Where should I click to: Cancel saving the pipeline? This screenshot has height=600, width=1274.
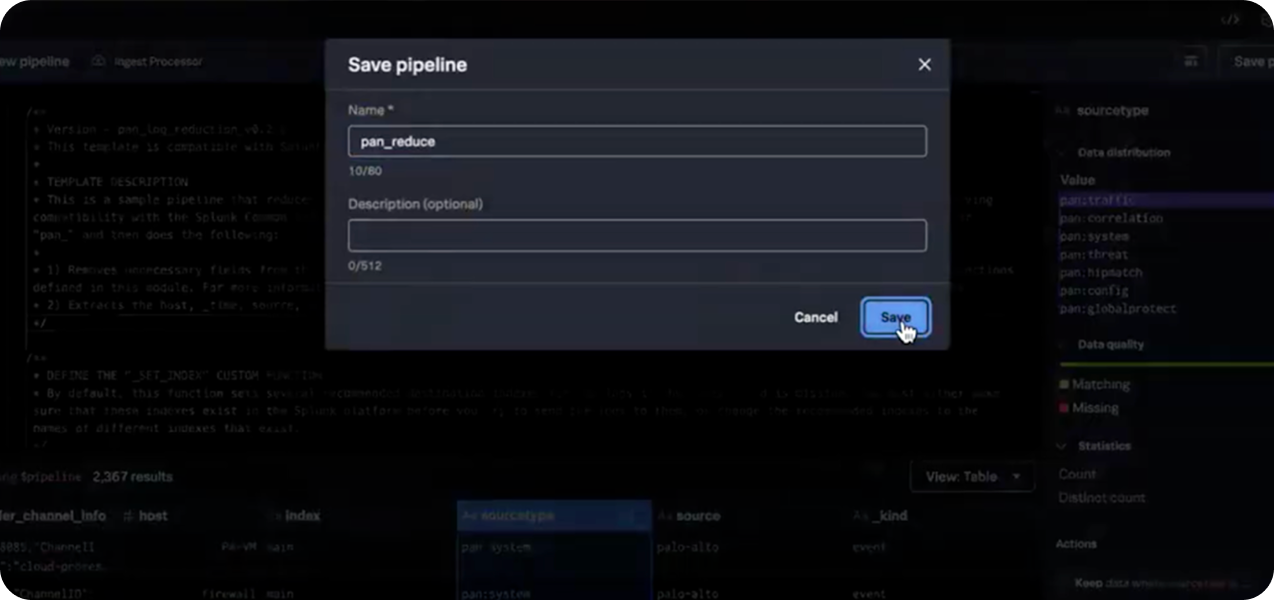point(815,317)
